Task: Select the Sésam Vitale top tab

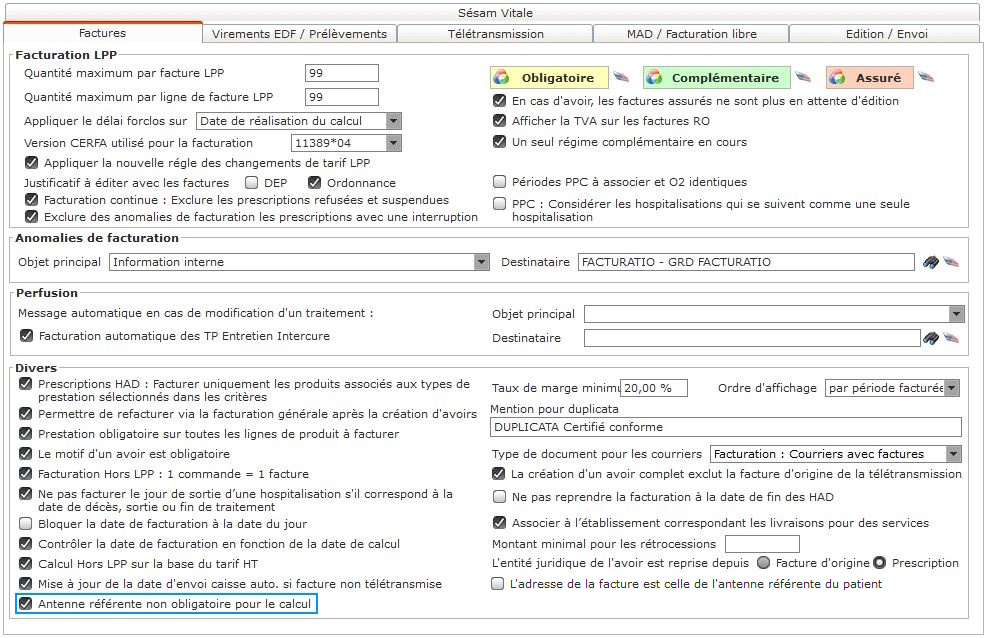Action: [495, 13]
